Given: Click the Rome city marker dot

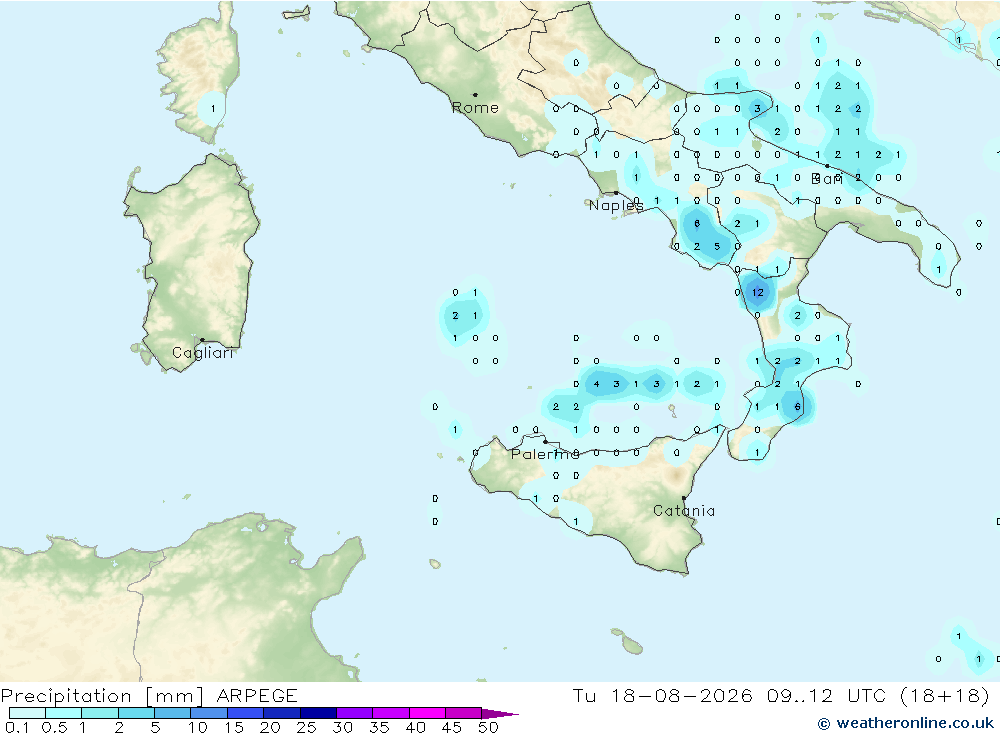Looking at the screenshot, I should coord(475,95).
